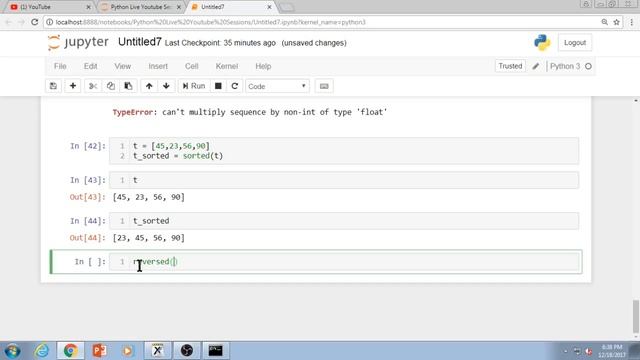Open the Kernel menu
This screenshot has height=360, width=640.
(227, 66)
